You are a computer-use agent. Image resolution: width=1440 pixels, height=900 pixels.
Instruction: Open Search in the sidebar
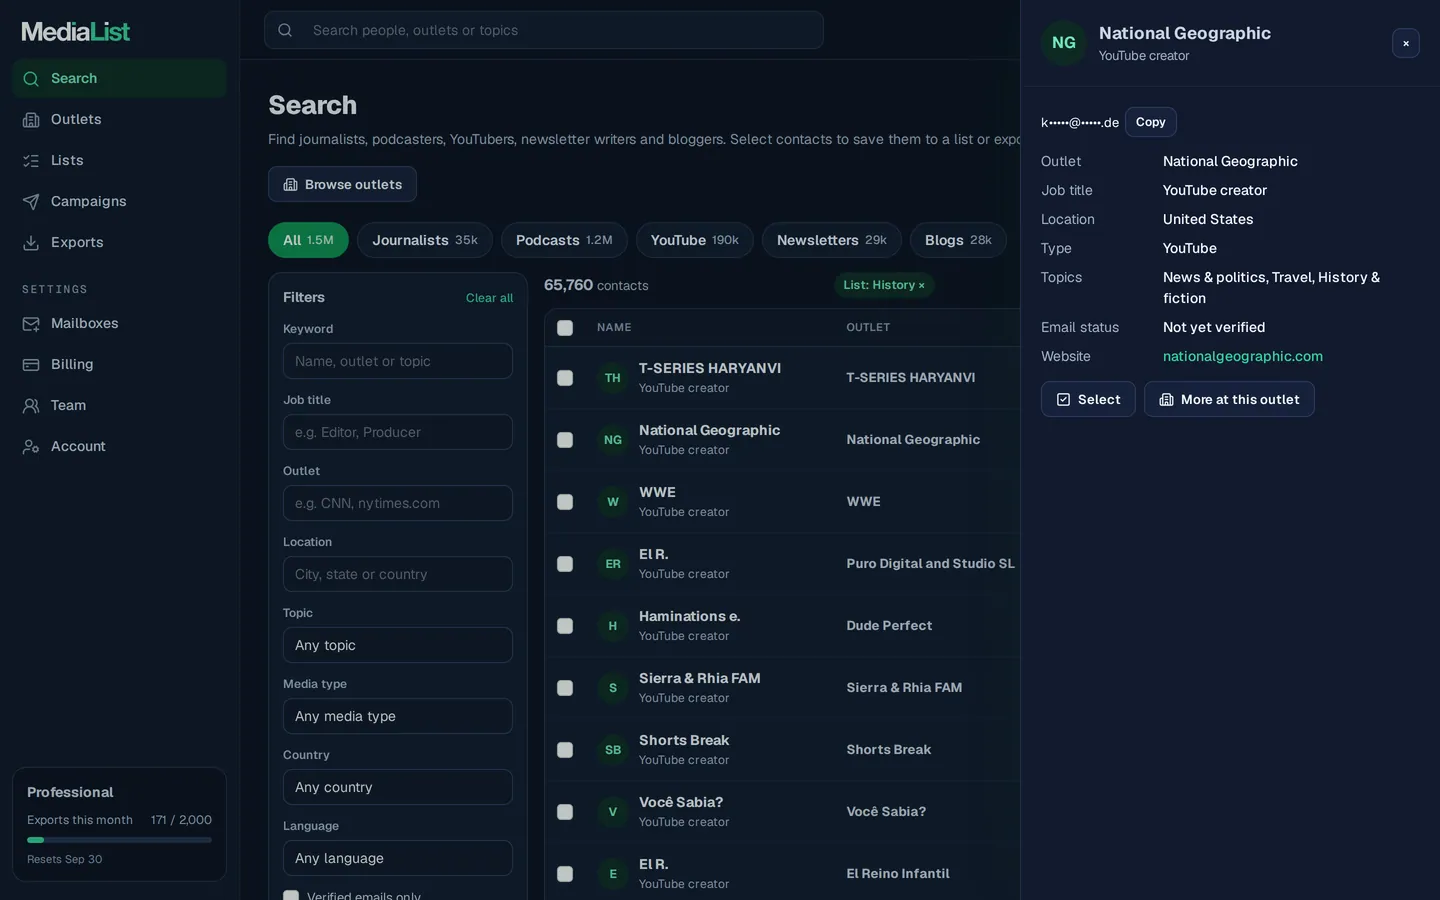pos(119,78)
